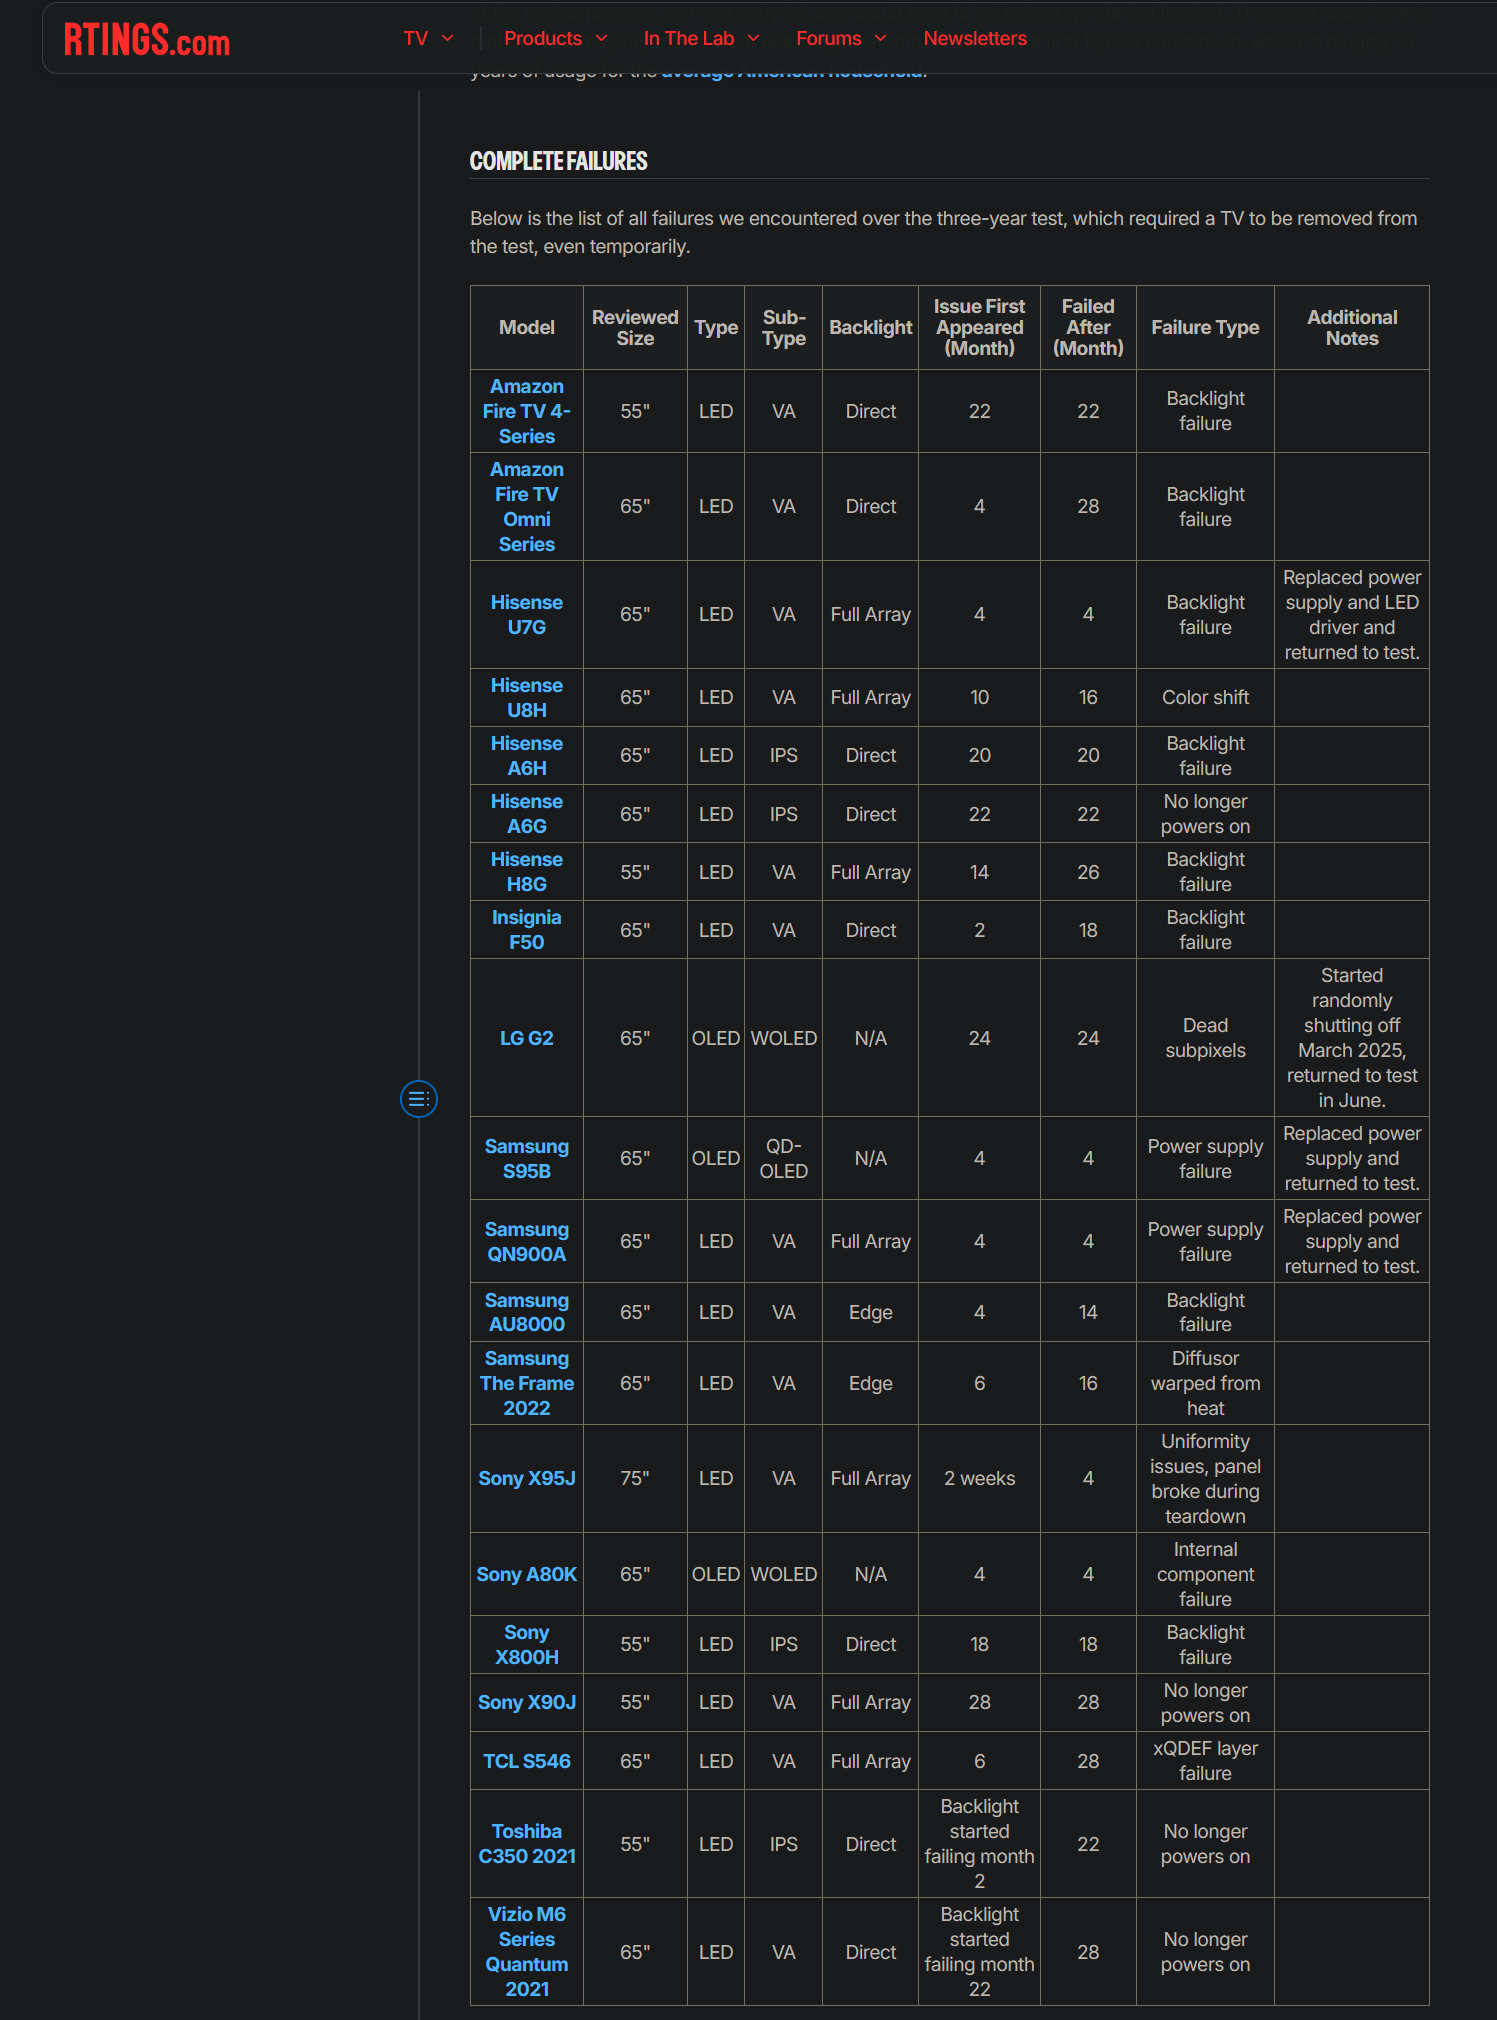The image size is (1497, 2020).
Task: Open the Hisense A6H link
Action: 527,756
